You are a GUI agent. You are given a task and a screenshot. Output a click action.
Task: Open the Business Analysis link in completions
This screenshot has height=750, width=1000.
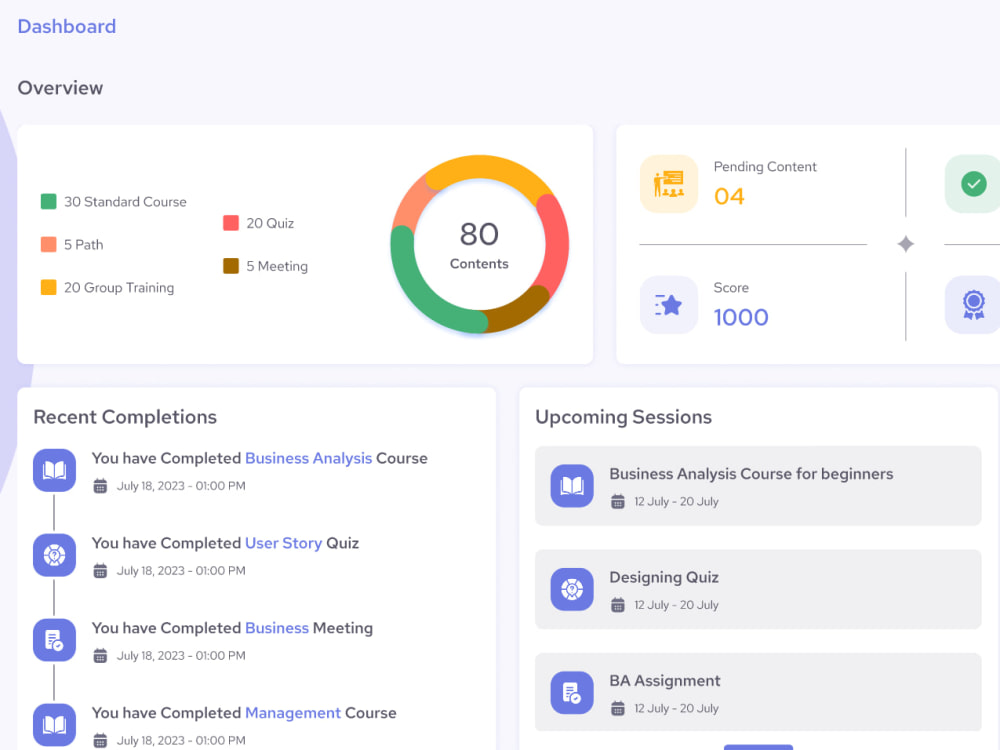point(308,458)
